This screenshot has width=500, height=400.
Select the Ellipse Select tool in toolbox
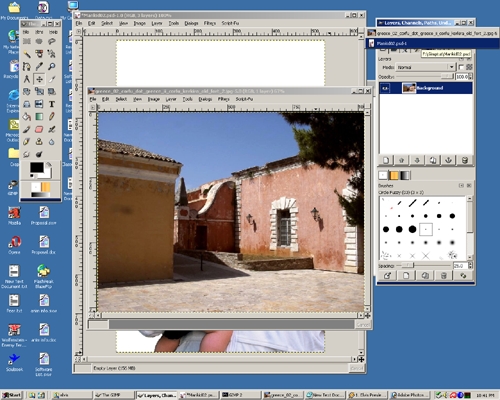(x=39, y=41)
